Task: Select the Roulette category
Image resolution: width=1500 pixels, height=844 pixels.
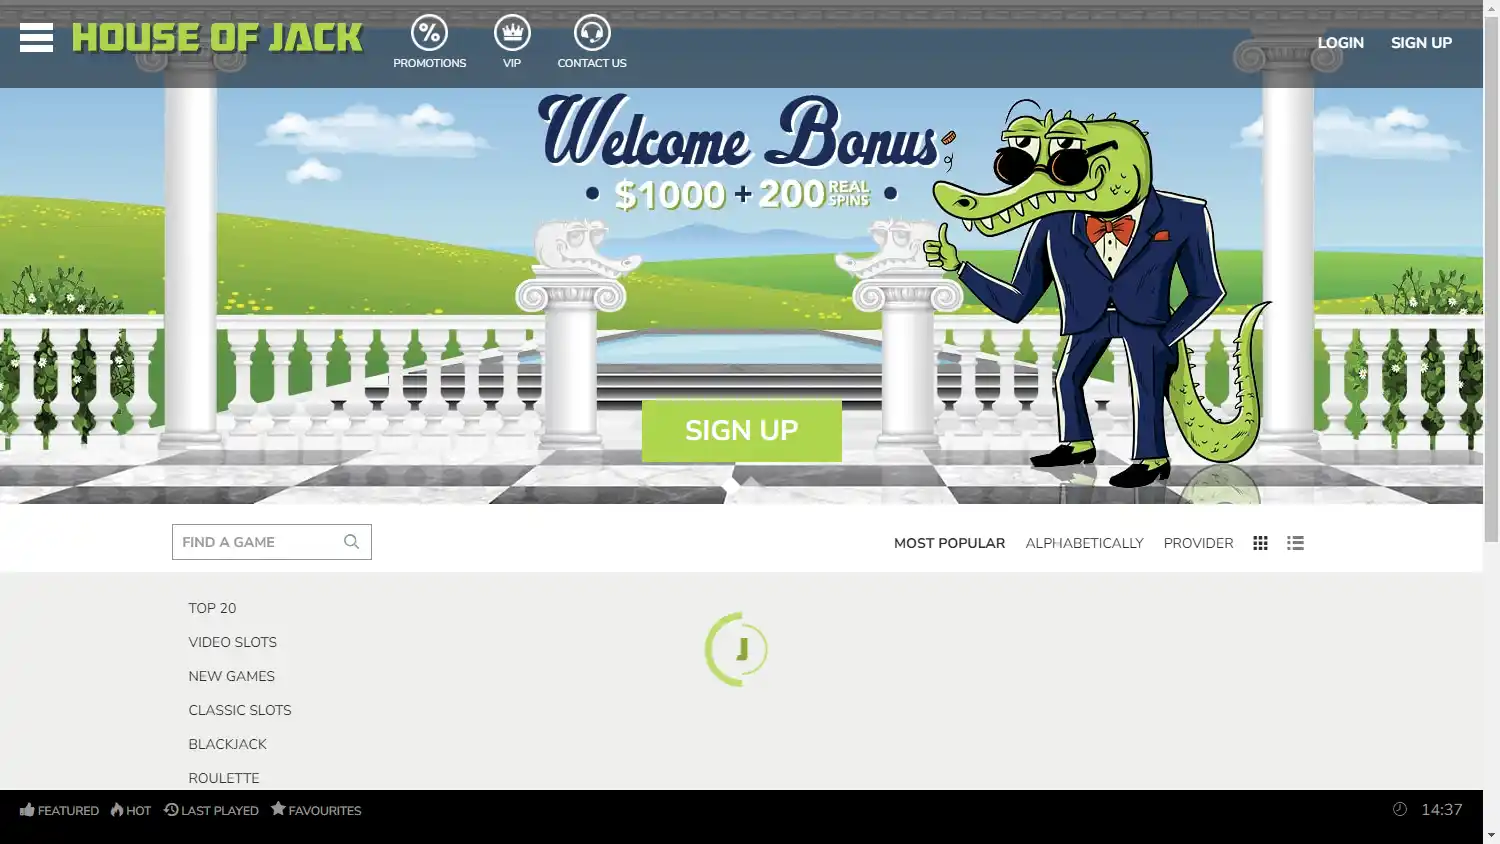Action: point(223,778)
